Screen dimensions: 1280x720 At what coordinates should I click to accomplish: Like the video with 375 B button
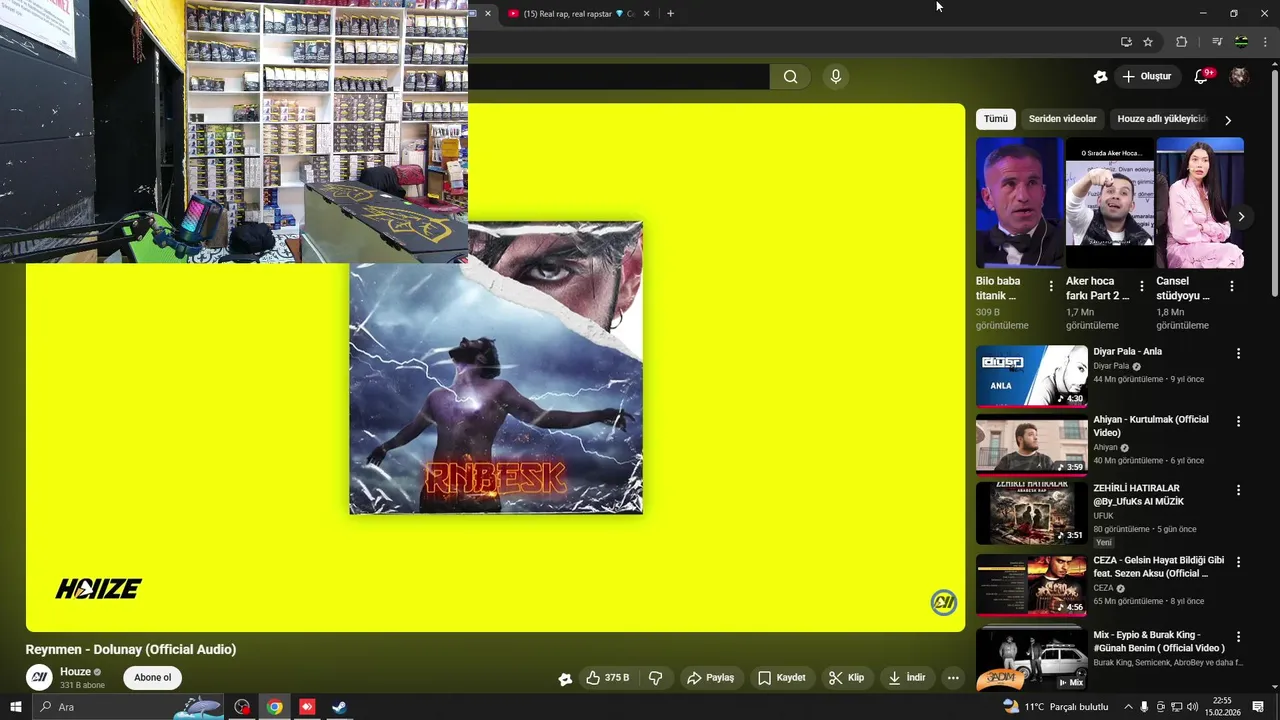(608, 678)
